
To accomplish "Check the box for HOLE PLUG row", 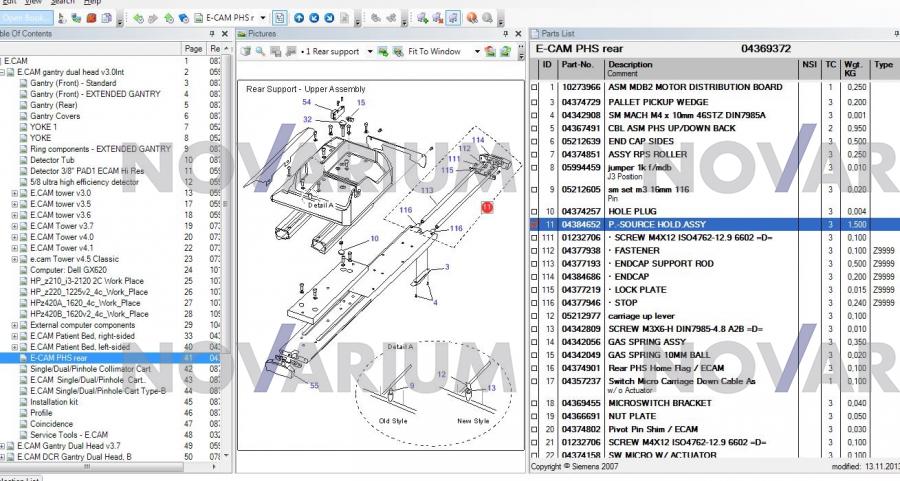I will [x=534, y=212].
